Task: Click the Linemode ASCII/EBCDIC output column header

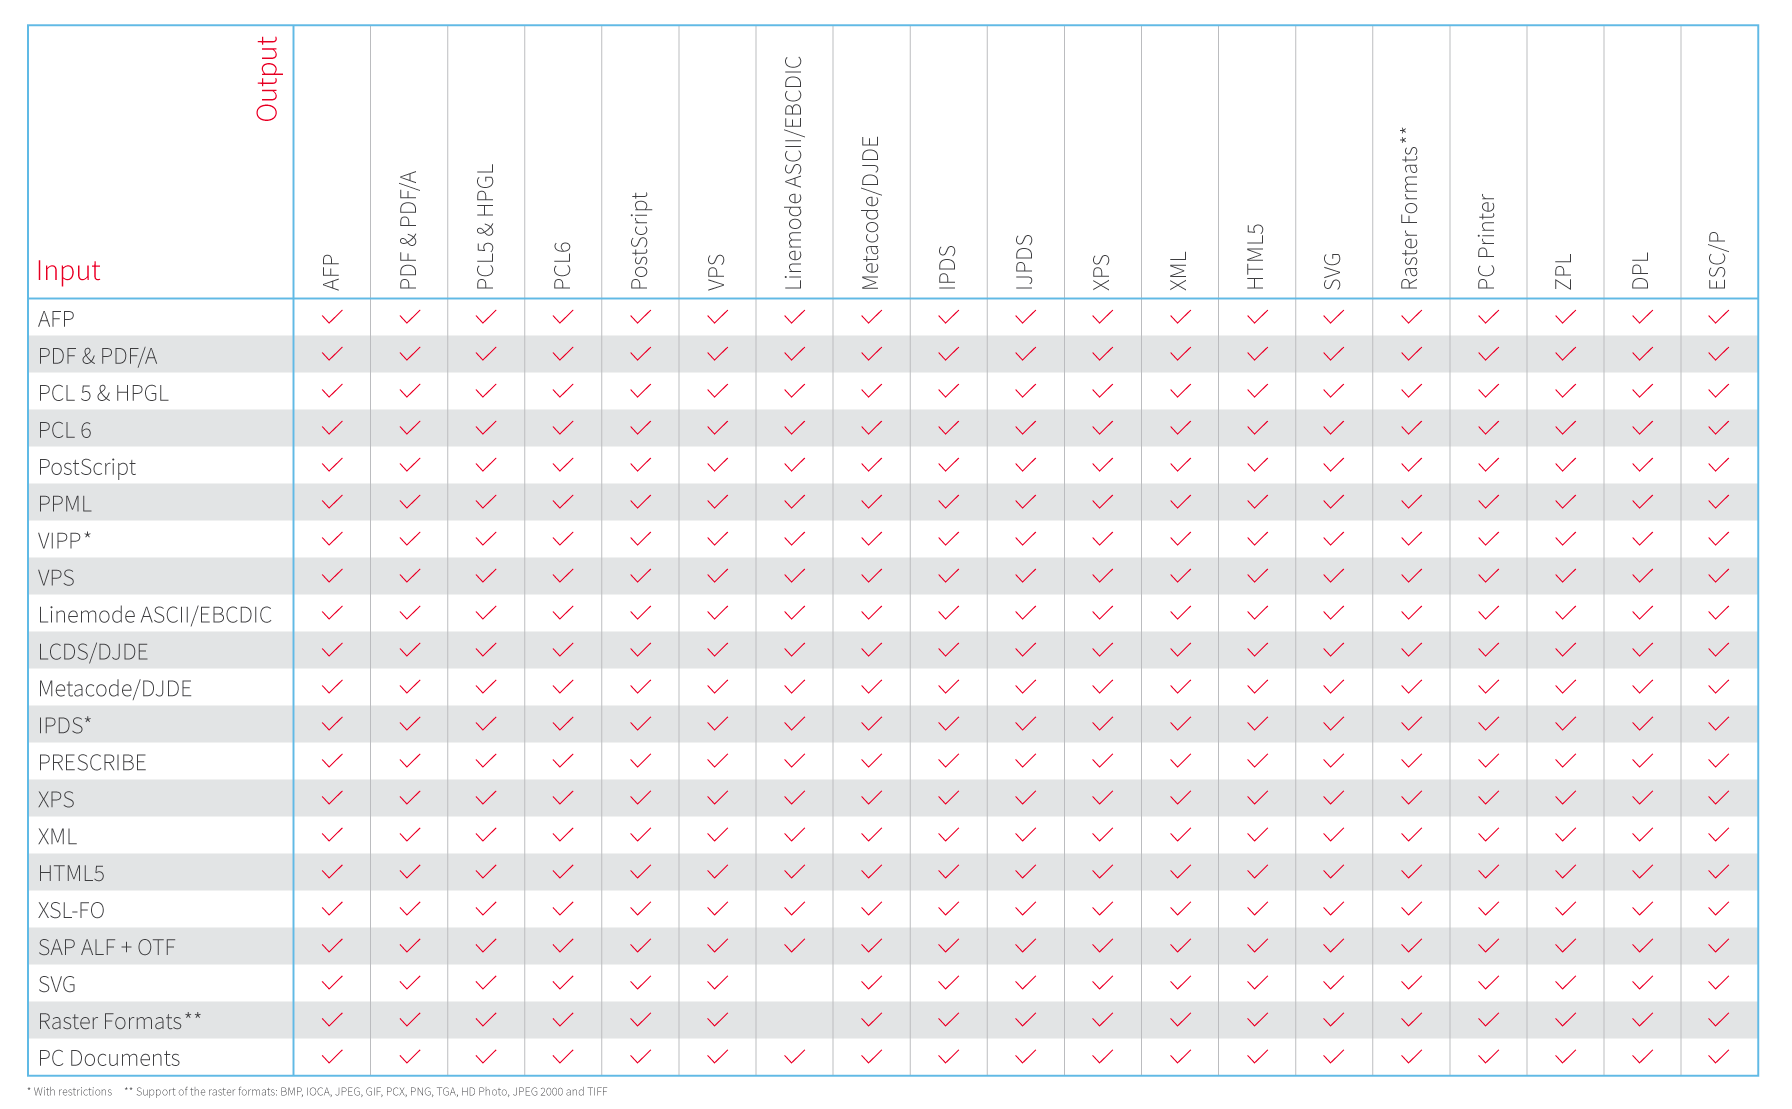Action: (x=794, y=173)
